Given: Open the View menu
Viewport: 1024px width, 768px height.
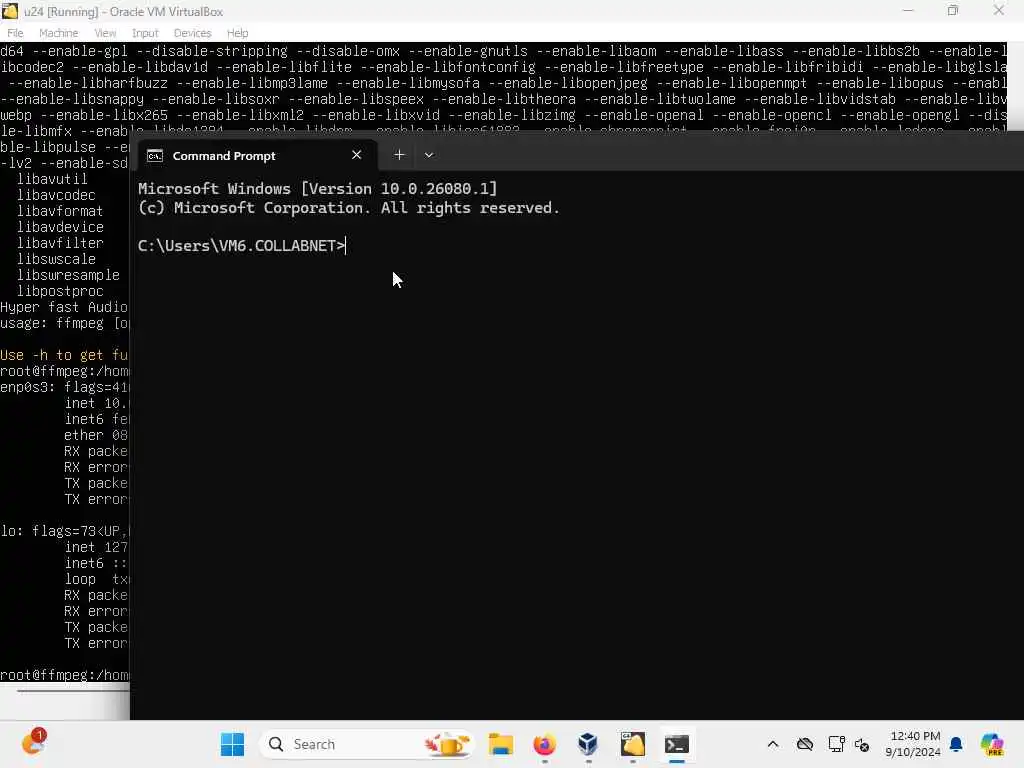Looking at the screenshot, I should tap(105, 33).
